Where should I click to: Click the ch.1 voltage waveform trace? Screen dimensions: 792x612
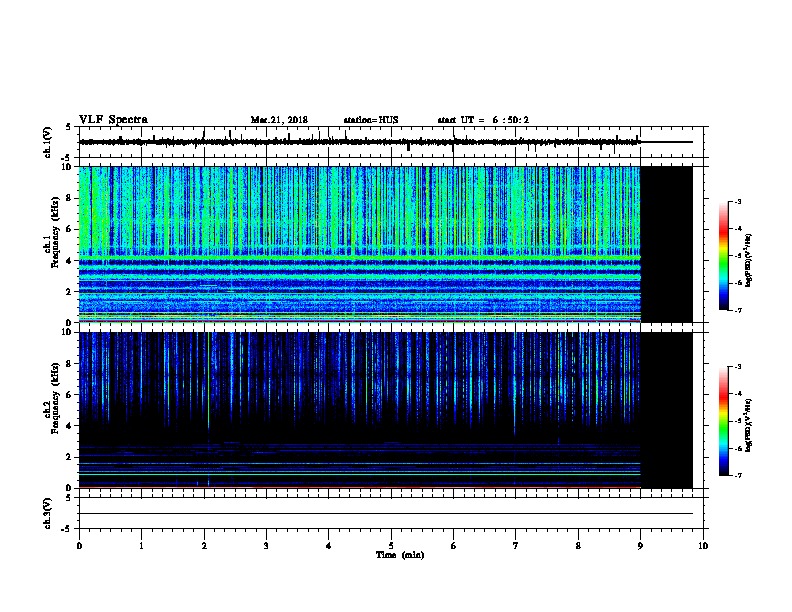point(360,142)
